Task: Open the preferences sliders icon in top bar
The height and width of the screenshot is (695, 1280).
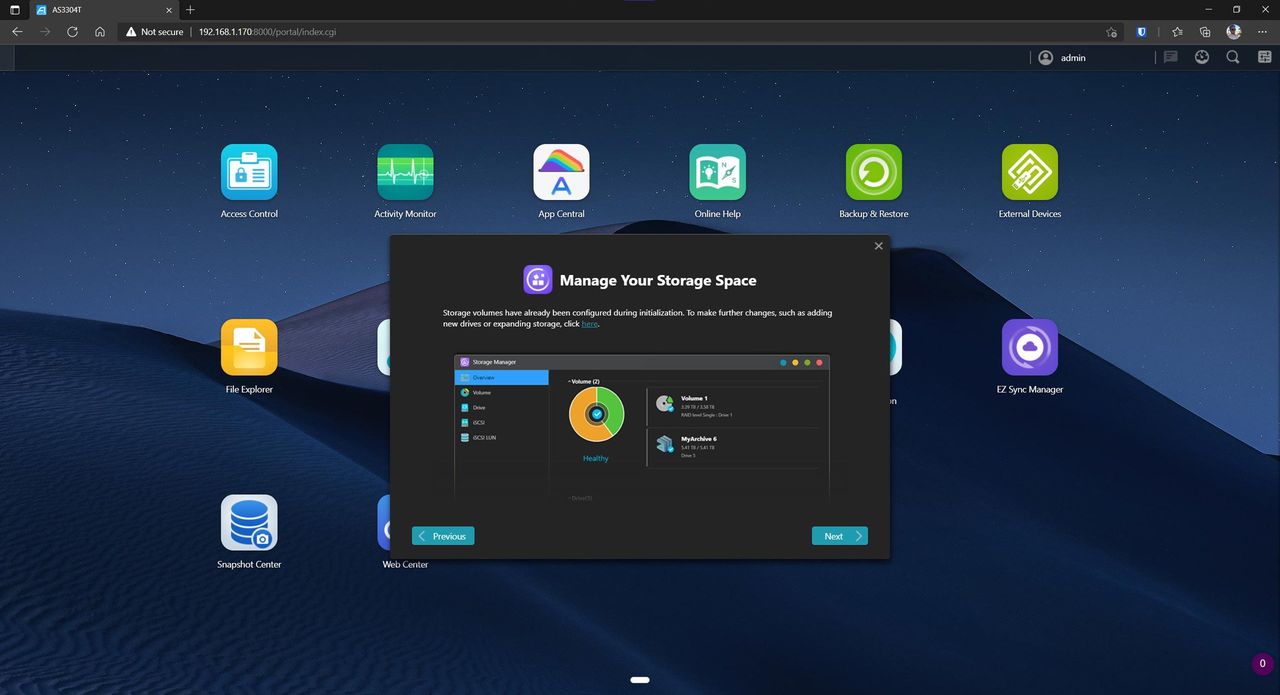Action: [x=1264, y=58]
